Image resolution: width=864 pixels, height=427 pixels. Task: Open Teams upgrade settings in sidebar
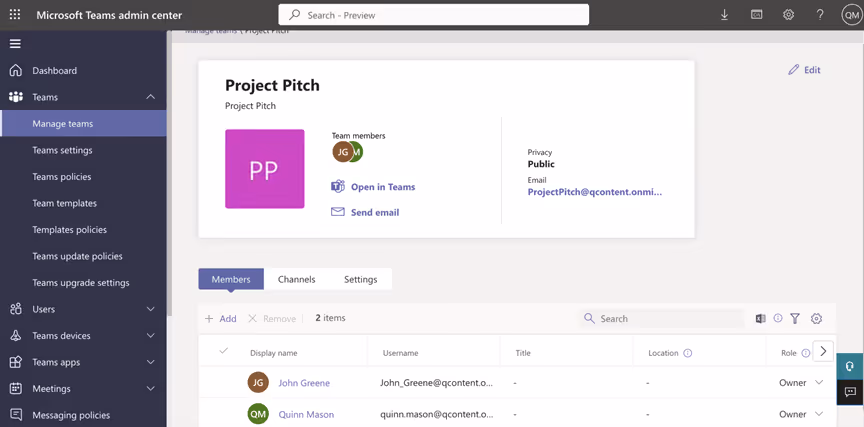coord(83,282)
